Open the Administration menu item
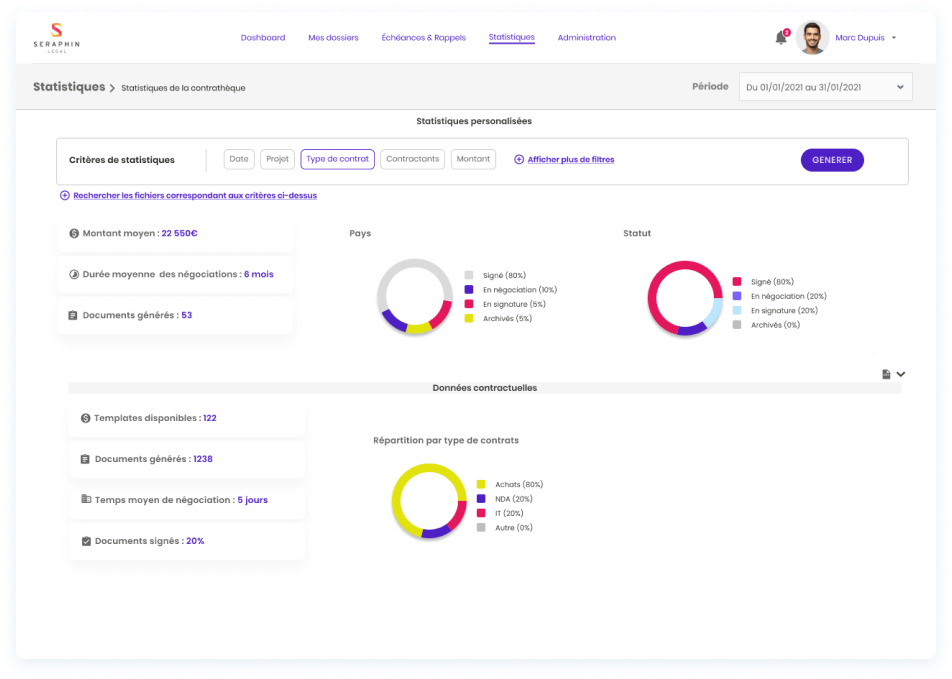952x679 pixels. point(586,37)
